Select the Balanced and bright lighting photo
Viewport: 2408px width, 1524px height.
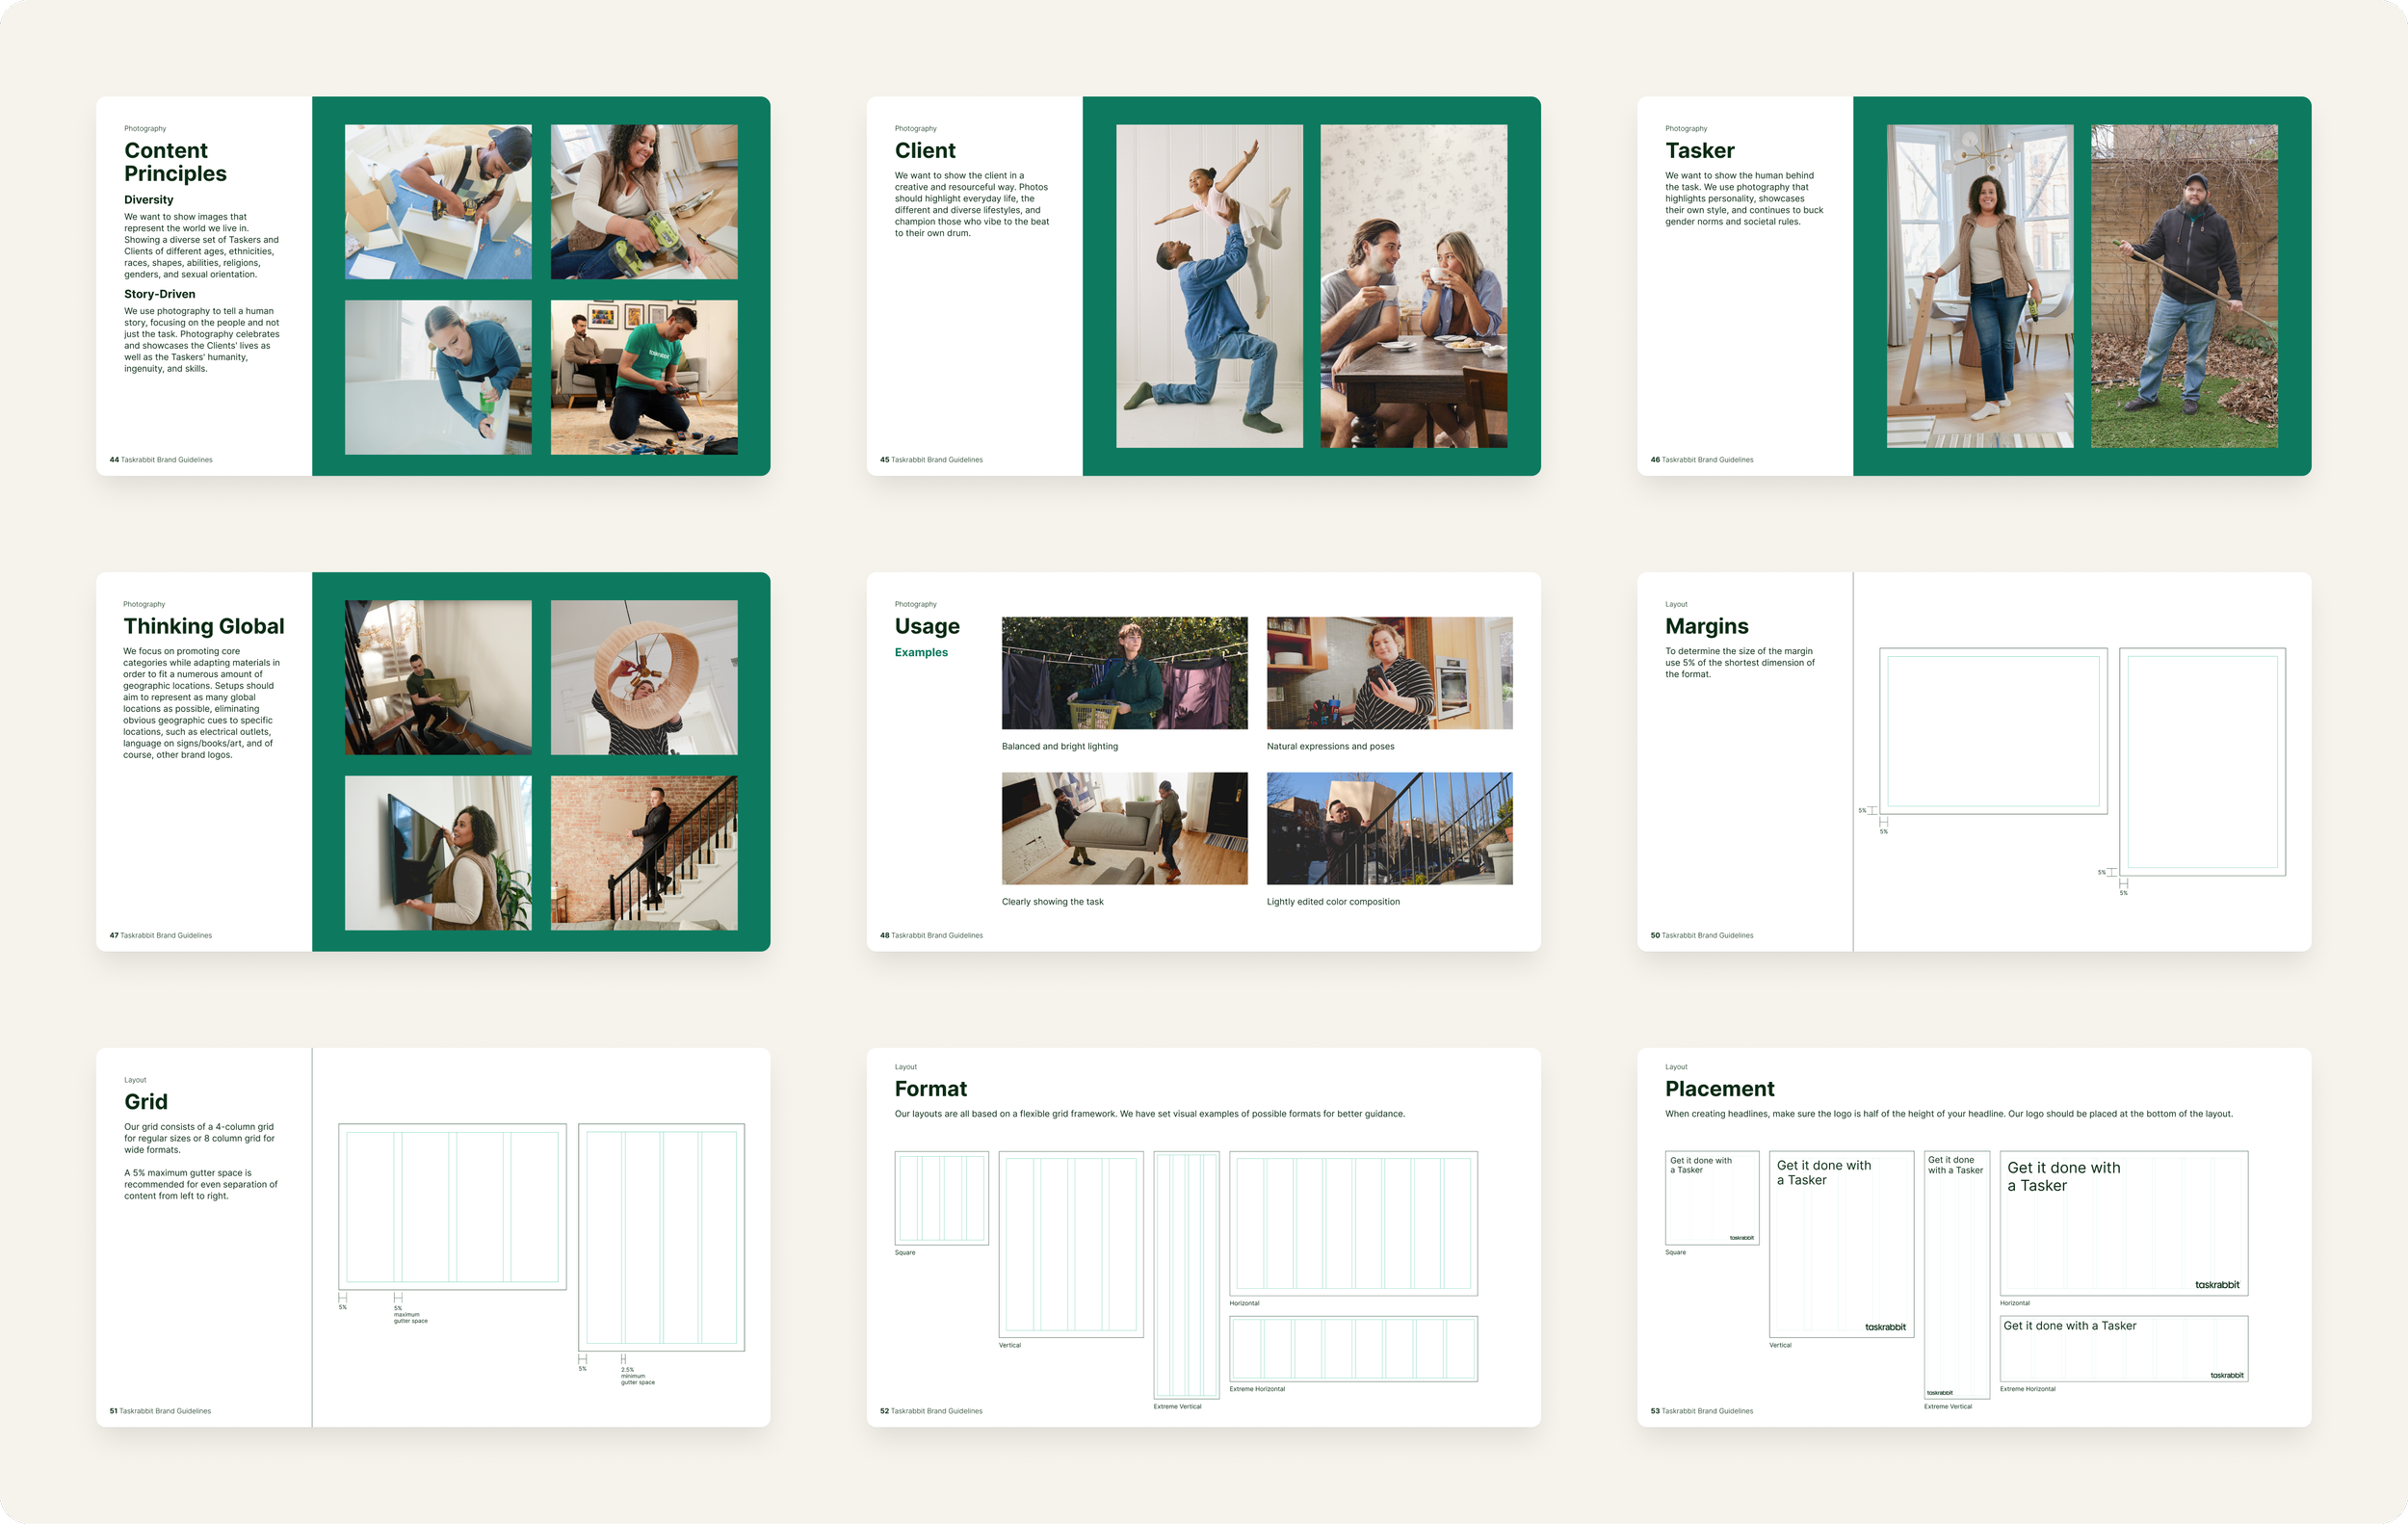coord(1124,672)
